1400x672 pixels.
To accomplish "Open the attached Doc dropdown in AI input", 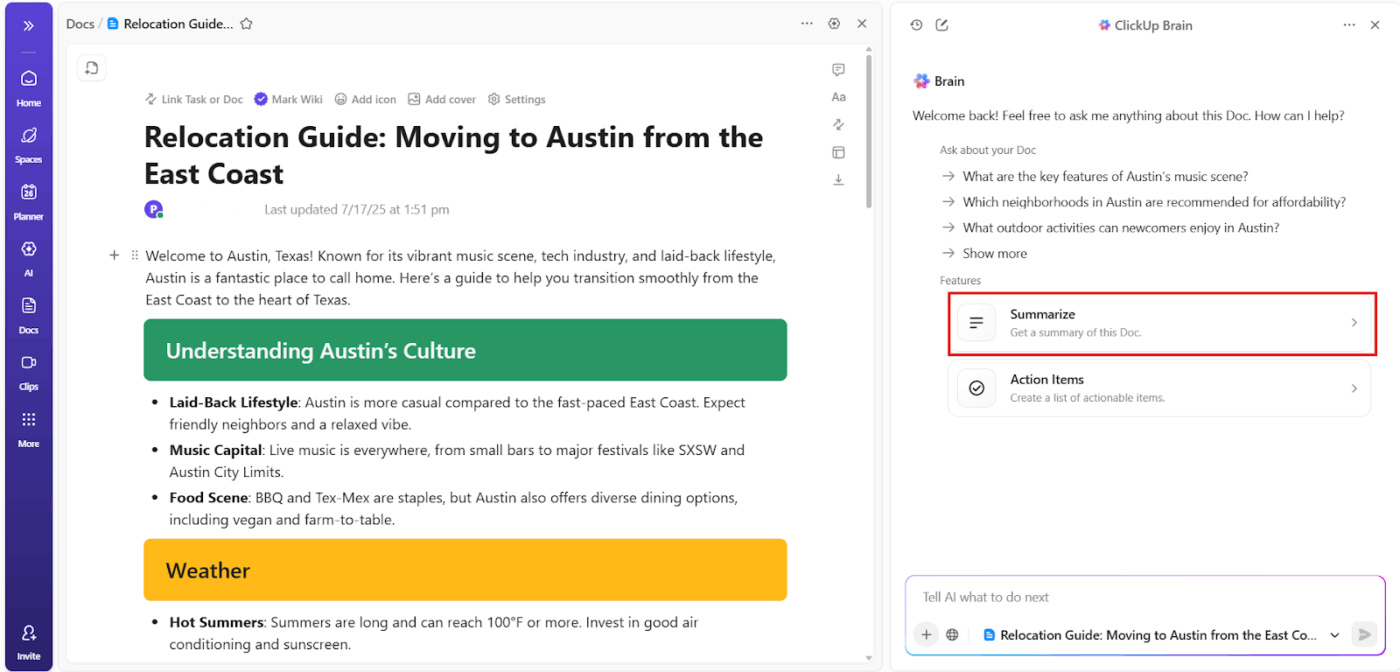I will tap(1334, 634).
